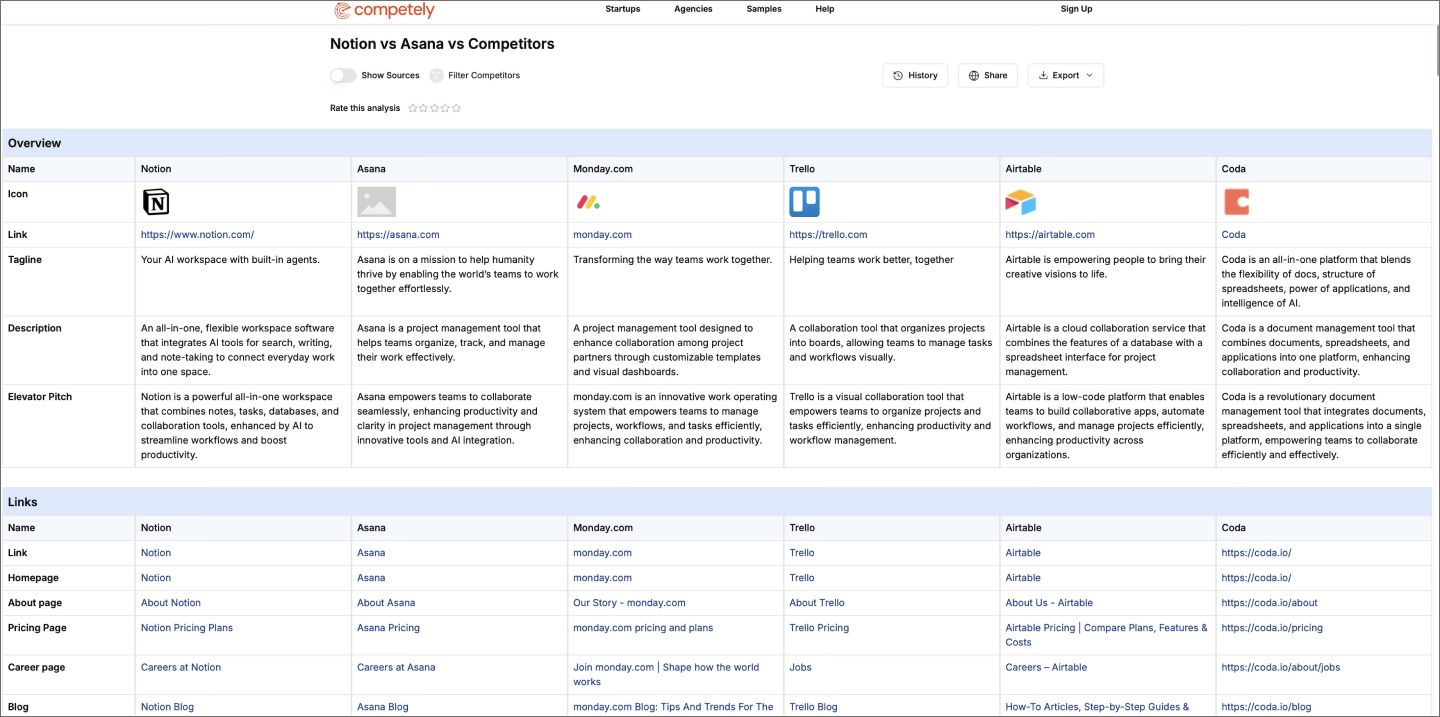Click the Notion logo icon in Icon row
1440x717 pixels.
(156, 201)
